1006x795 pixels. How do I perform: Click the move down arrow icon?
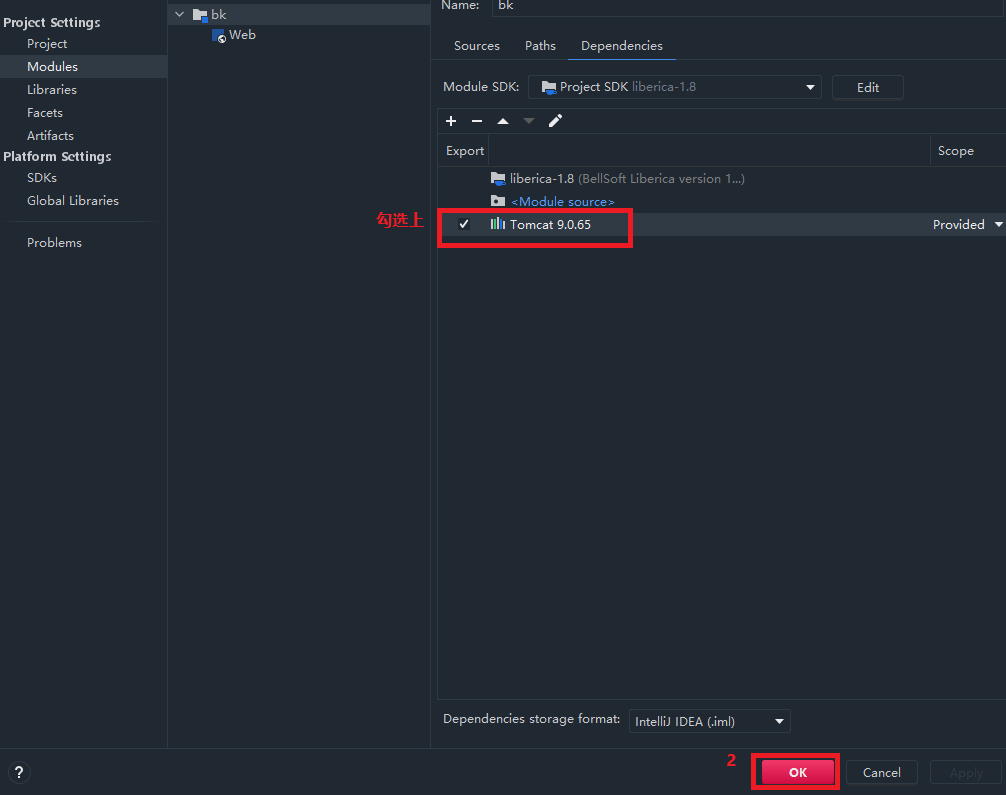pos(529,121)
